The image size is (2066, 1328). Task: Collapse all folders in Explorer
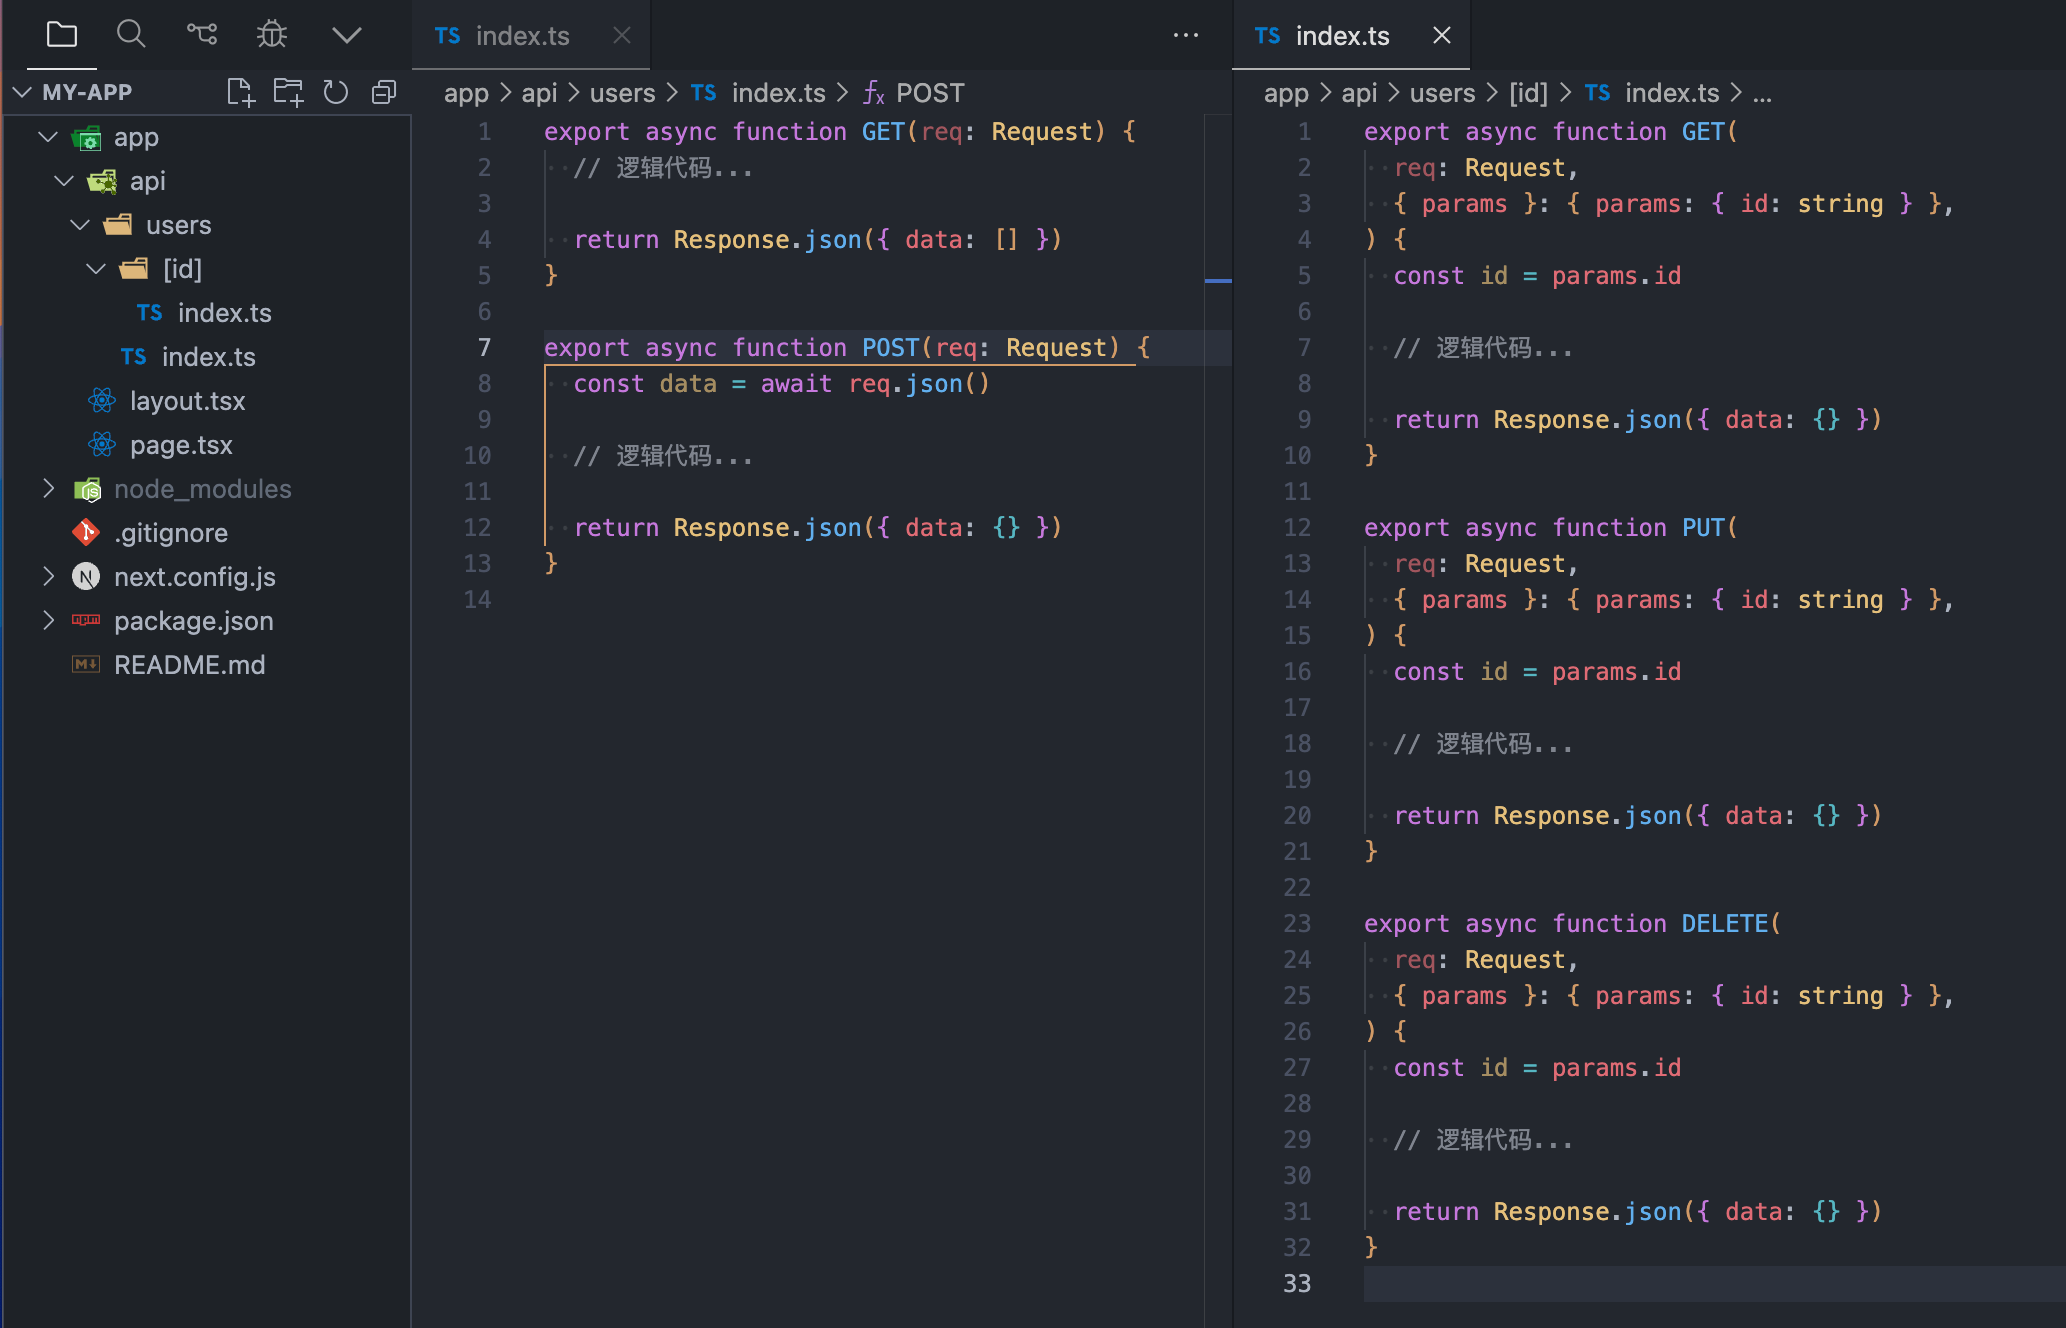tap(383, 91)
